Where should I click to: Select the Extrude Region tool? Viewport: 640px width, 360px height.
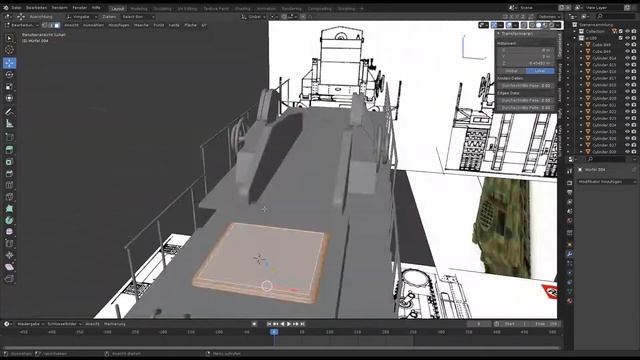(x=9, y=150)
